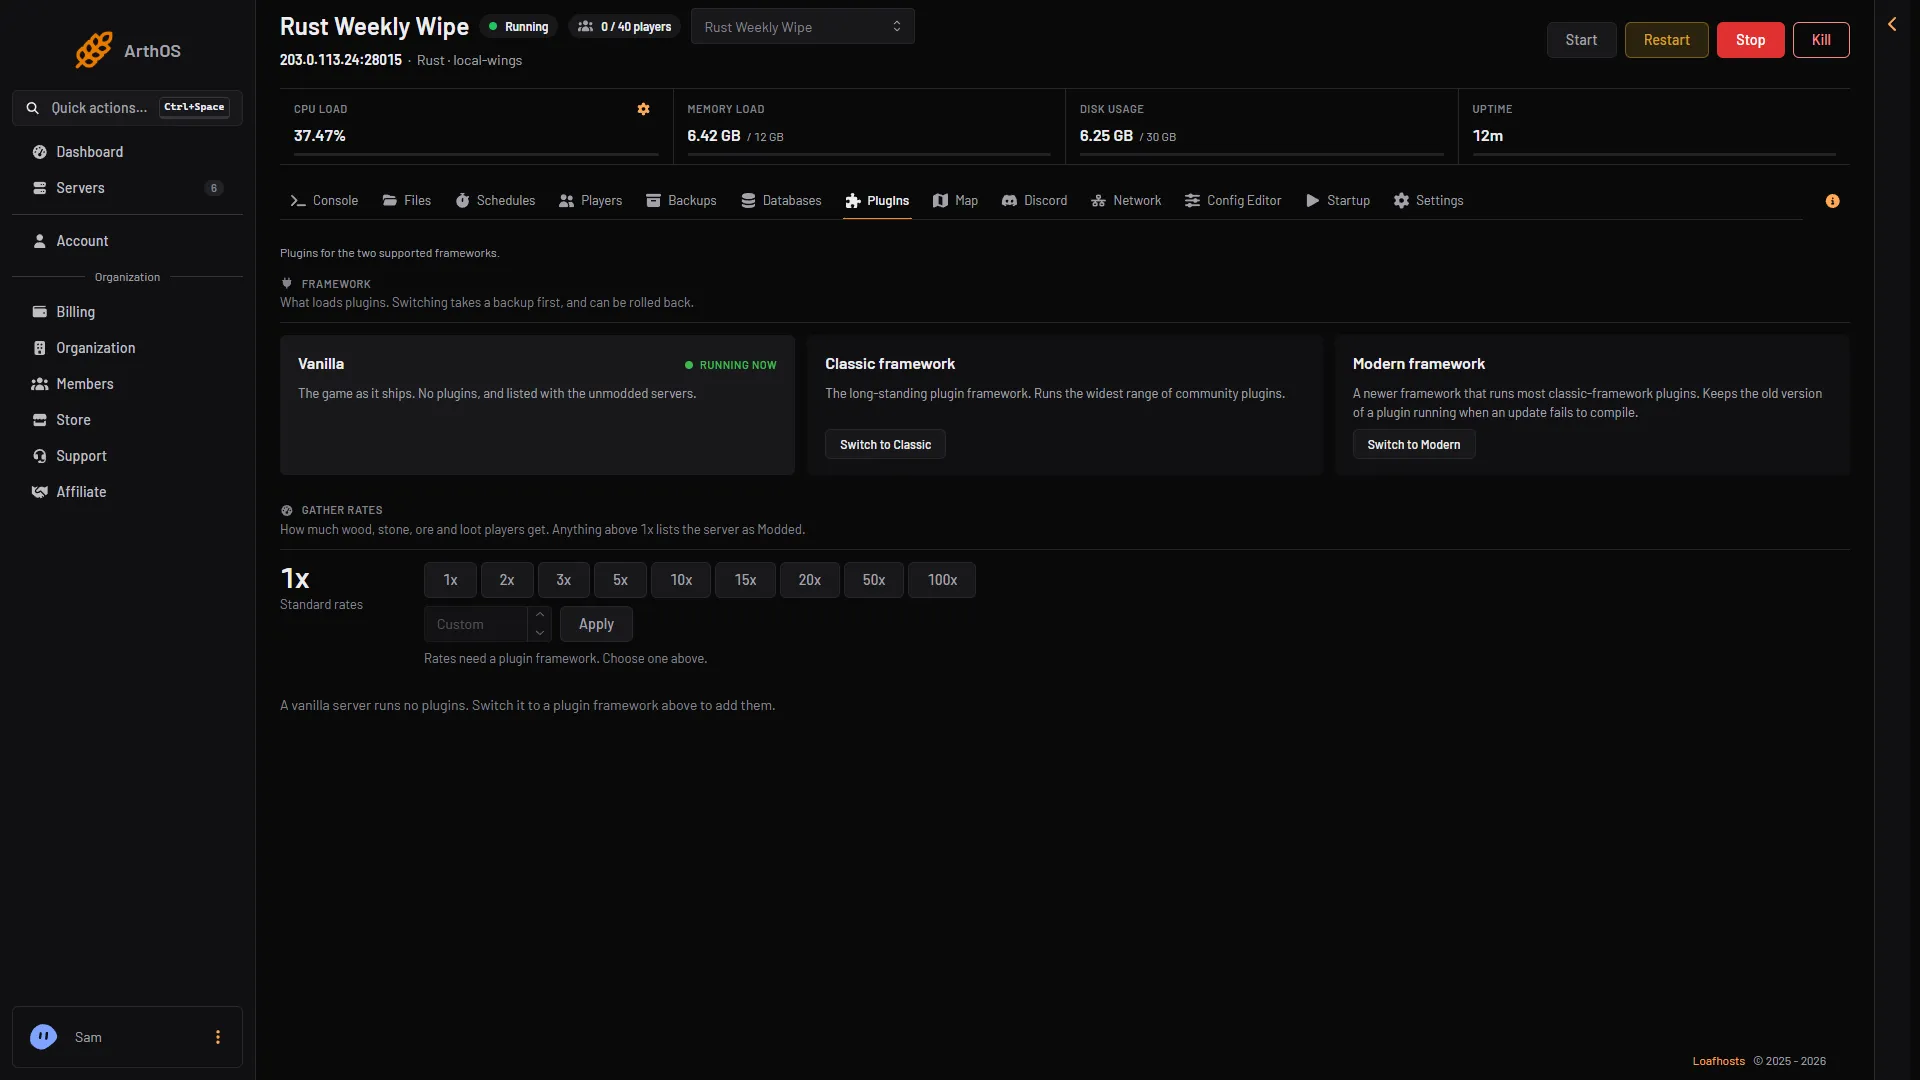Stop the server

point(1750,40)
